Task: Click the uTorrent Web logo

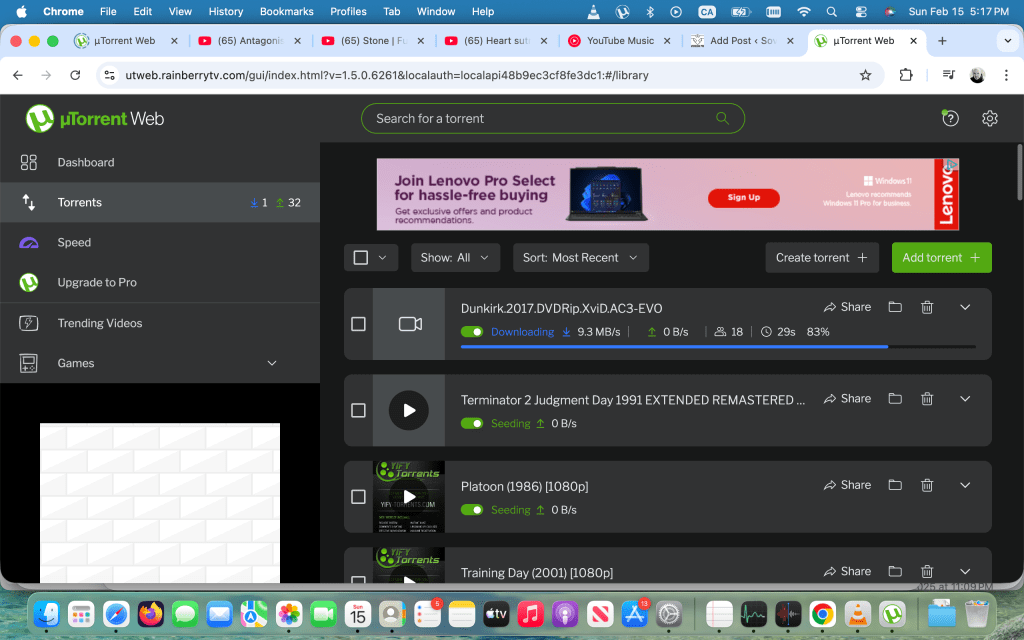Action: [x=95, y=119]
